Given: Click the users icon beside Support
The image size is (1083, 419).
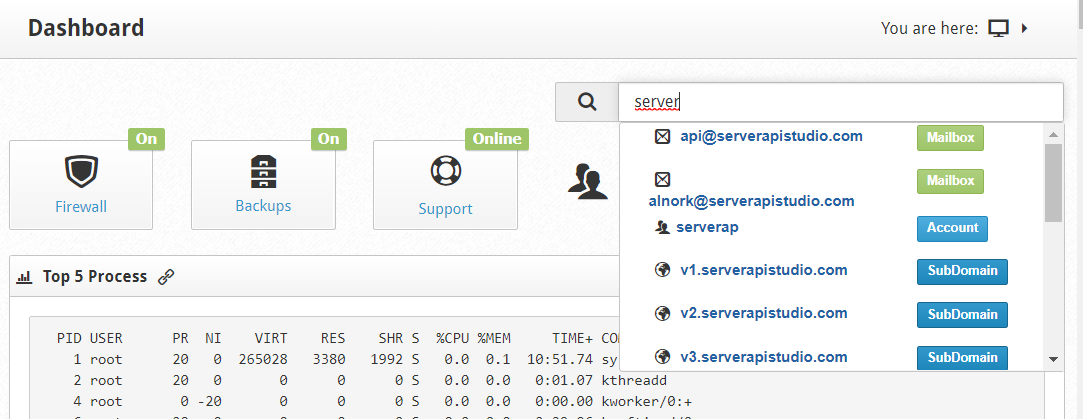Looking at the screenshot, I should [x=587, y=182].
